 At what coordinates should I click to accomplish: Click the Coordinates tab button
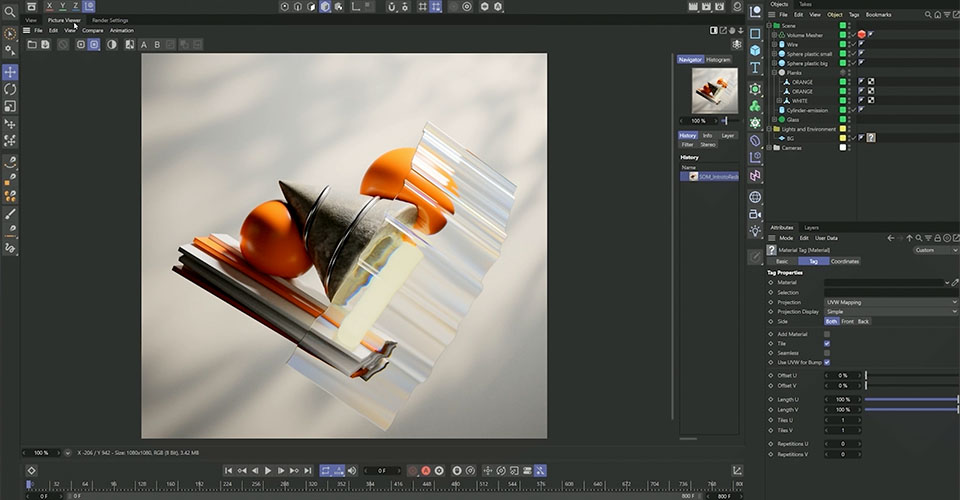click(x=845, y=261)
